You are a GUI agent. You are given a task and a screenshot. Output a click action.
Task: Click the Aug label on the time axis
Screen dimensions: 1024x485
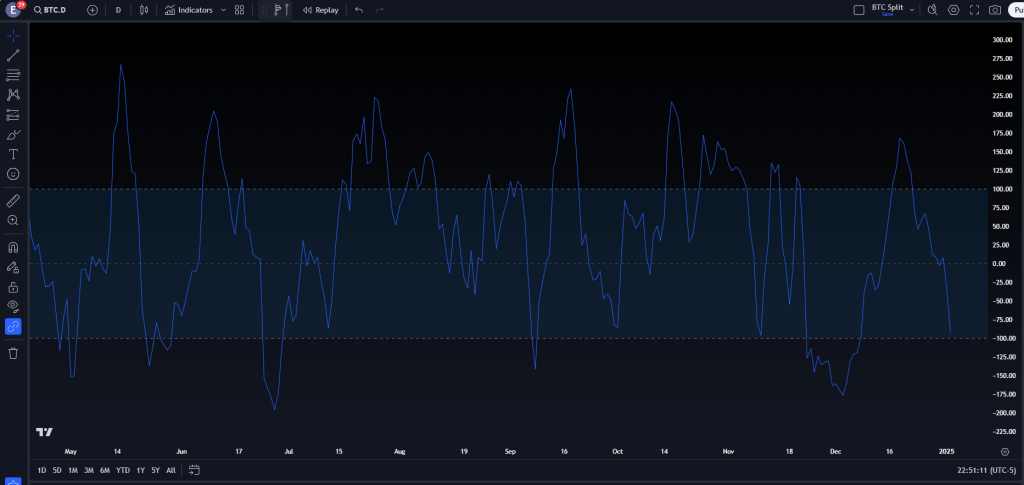coord(400,451)
